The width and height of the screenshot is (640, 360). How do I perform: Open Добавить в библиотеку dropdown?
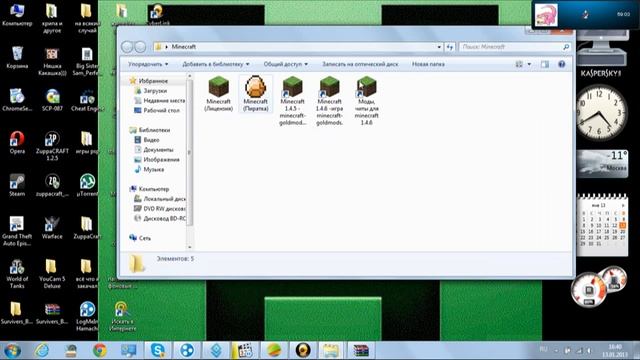pyautogui.click(x=216, y=64)
